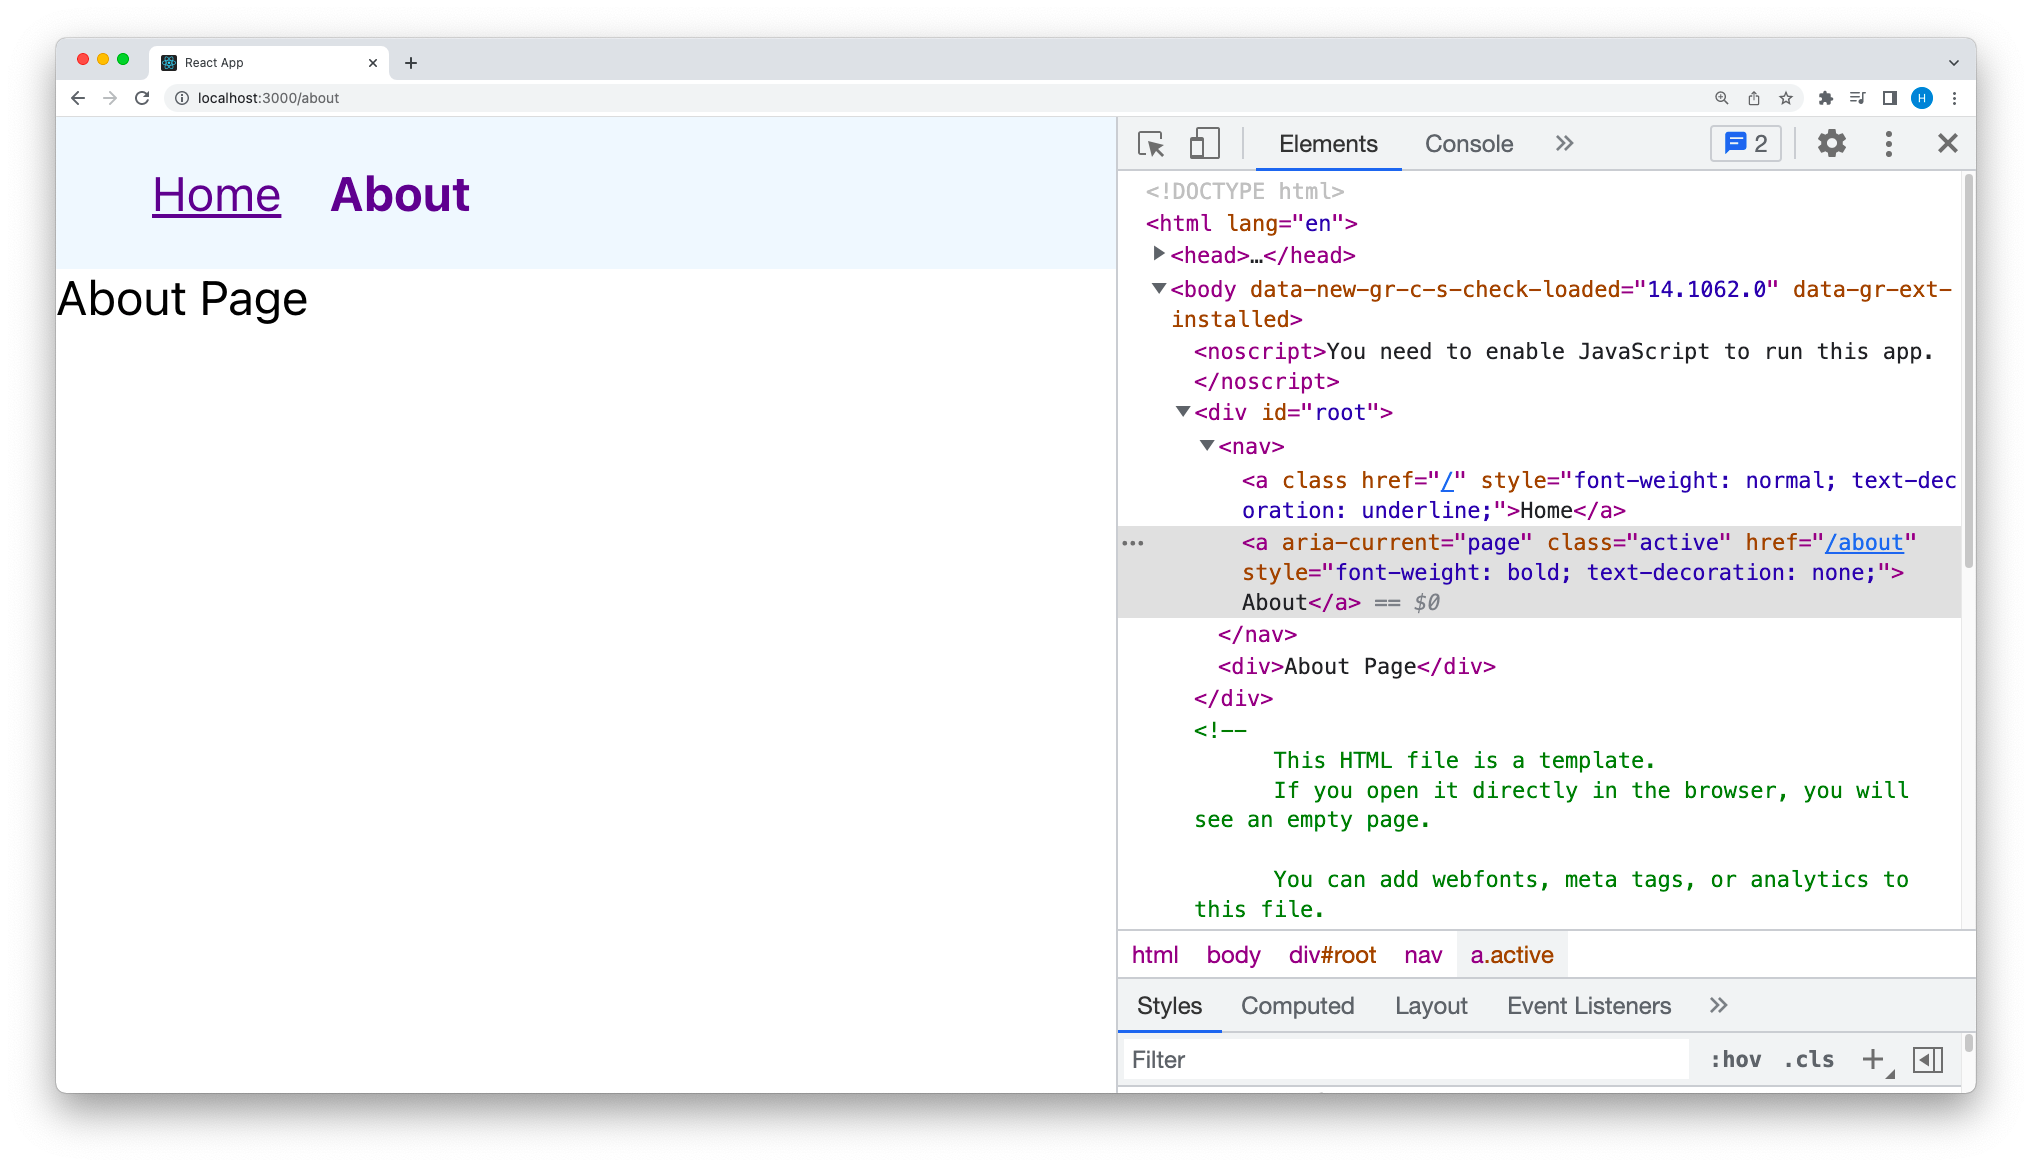
Task: Expand the head element node
Action: click(x=1158, y=254)
